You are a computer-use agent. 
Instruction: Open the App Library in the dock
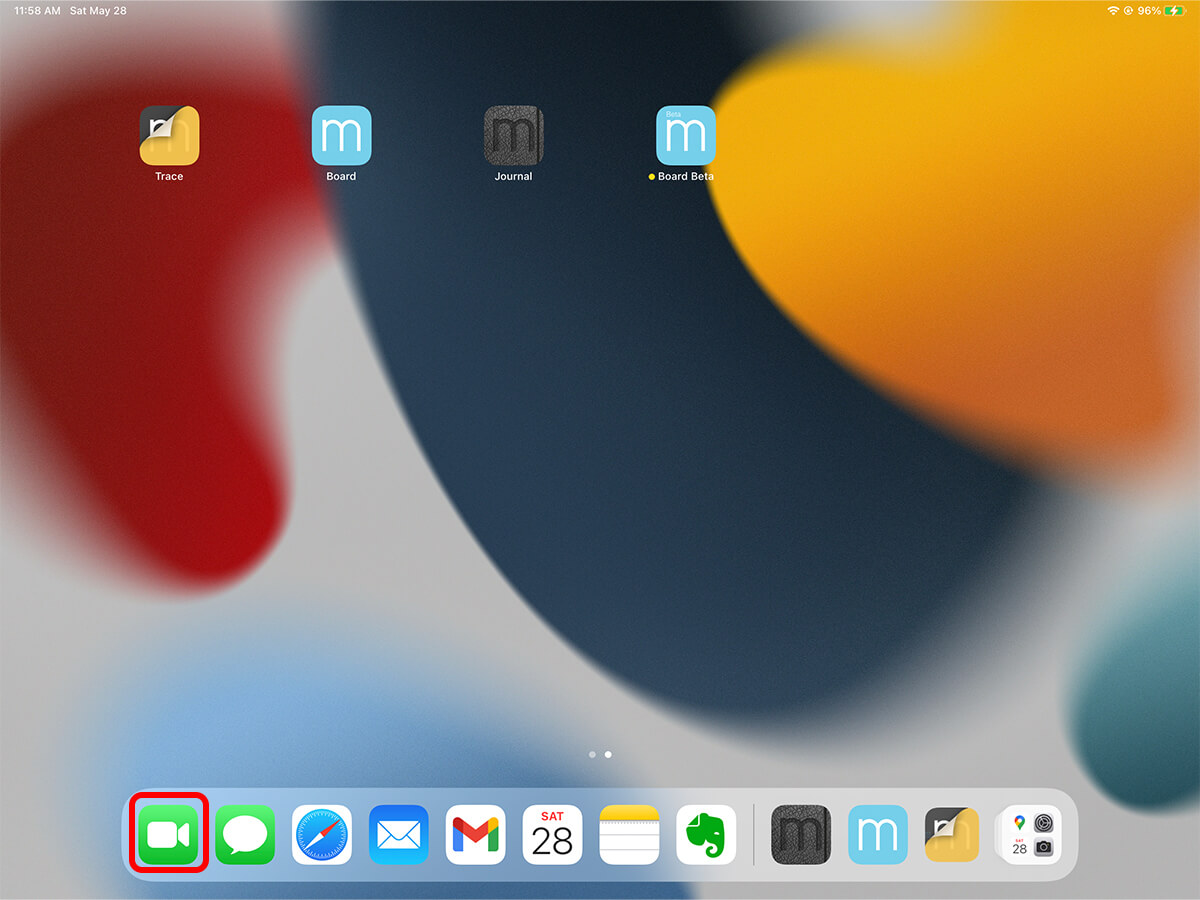(x=1031, y=834)
